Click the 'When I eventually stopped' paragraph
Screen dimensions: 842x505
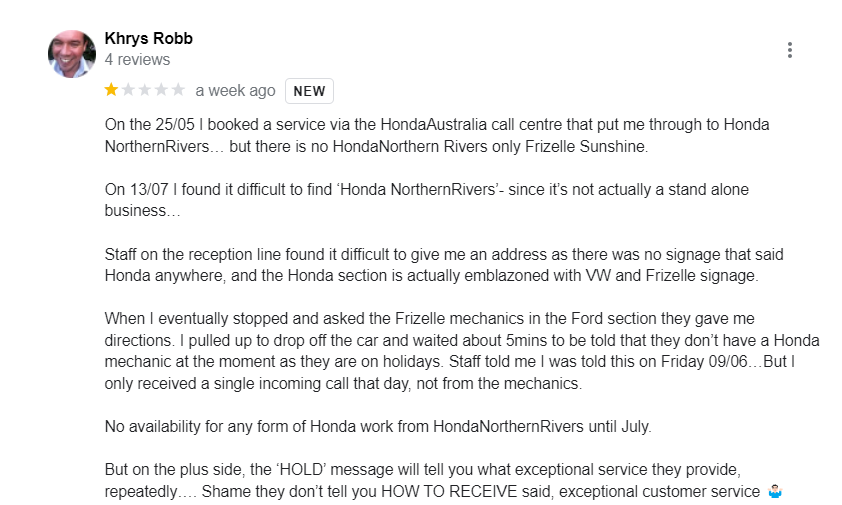tap(462, 351)
